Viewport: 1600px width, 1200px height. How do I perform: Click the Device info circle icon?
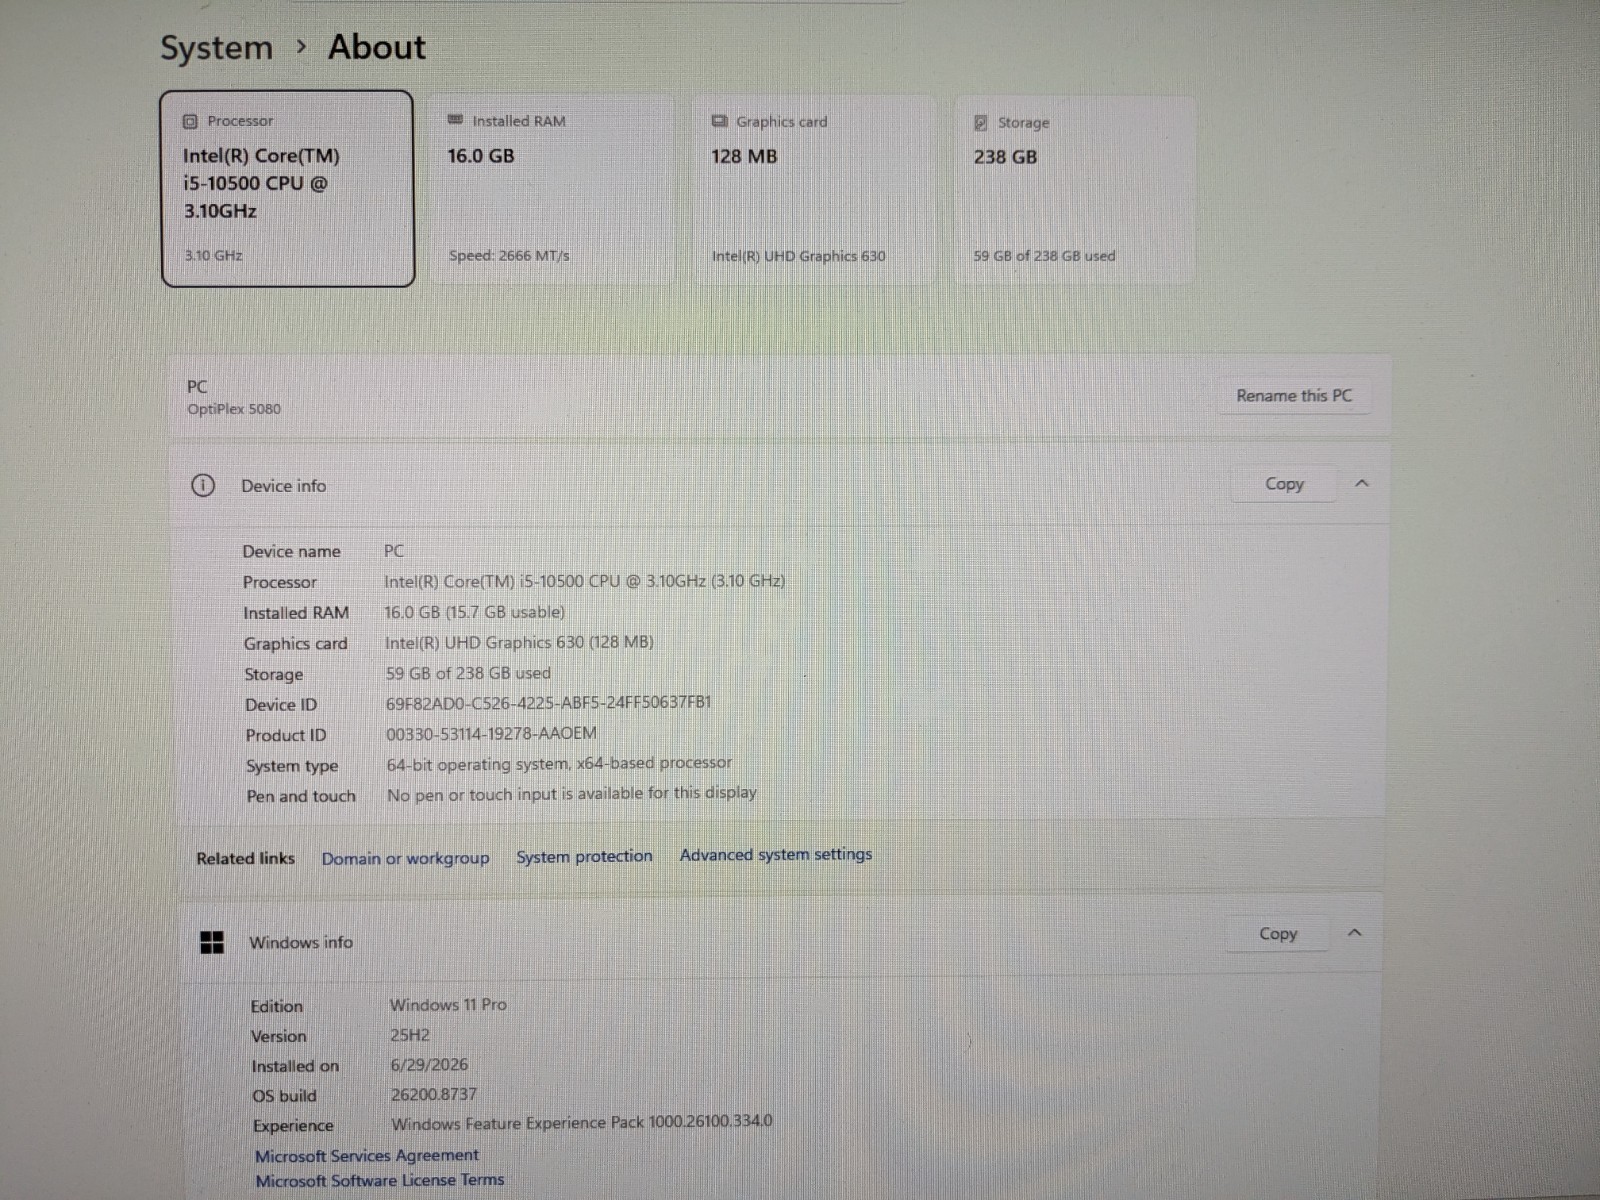tap(203, 486)
